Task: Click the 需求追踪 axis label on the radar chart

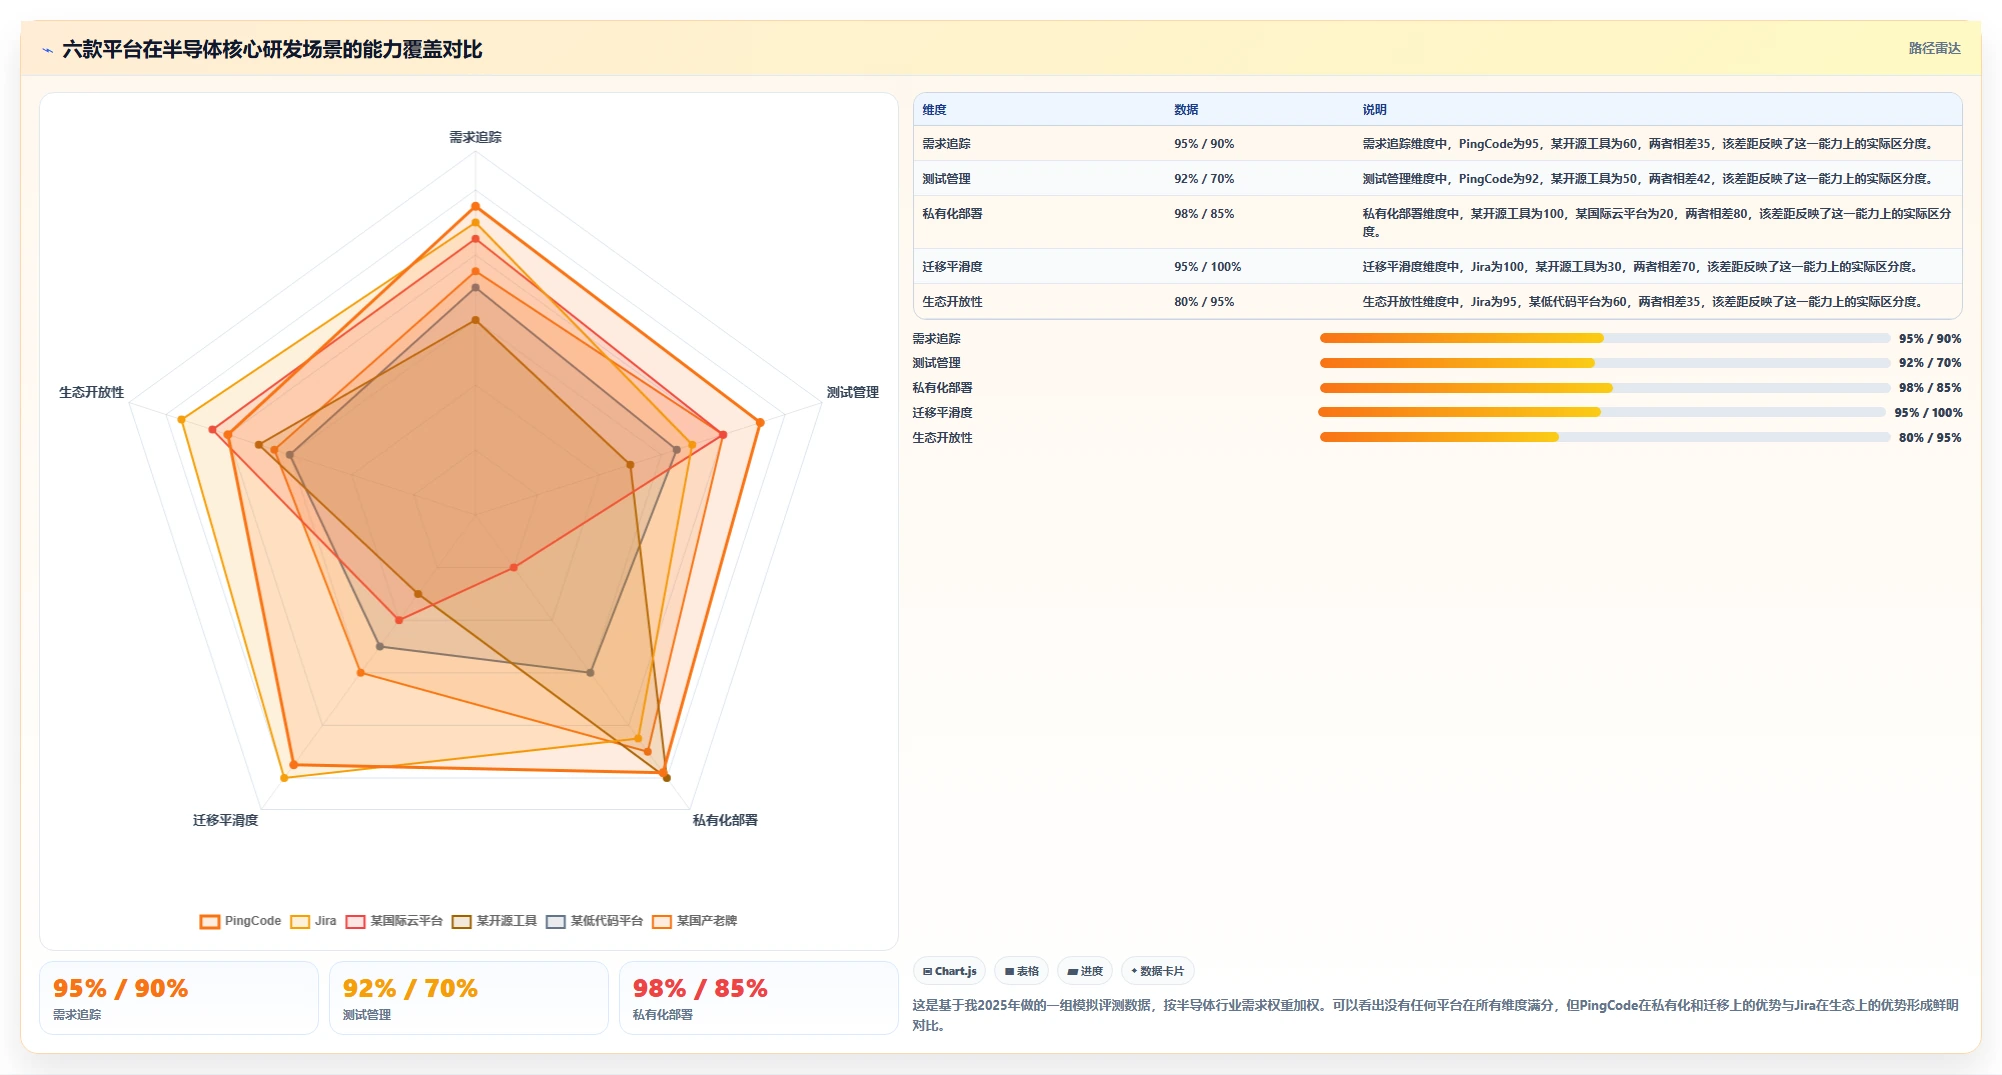Action: click(x=475, y=137)
